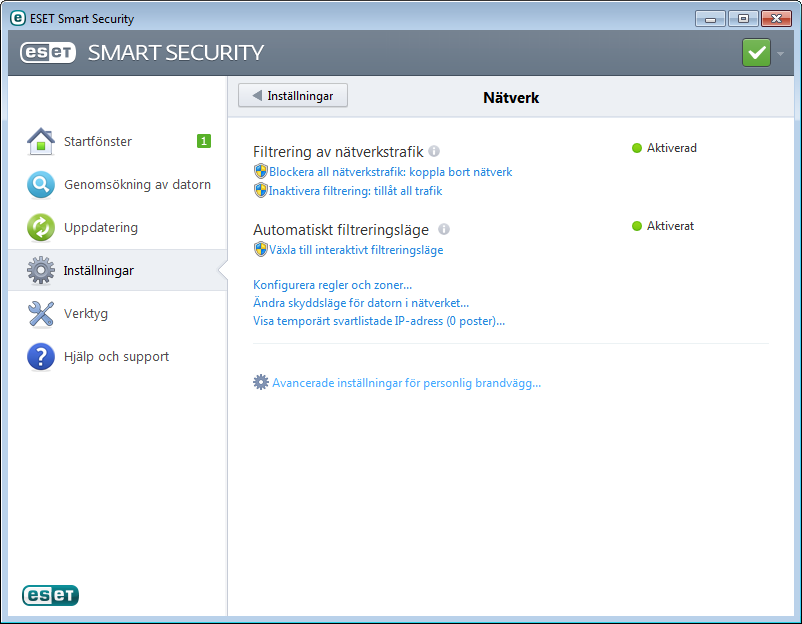Click the Nätverk page heading
The height and width of the screenshot is (624, 802).
(511, 98)
